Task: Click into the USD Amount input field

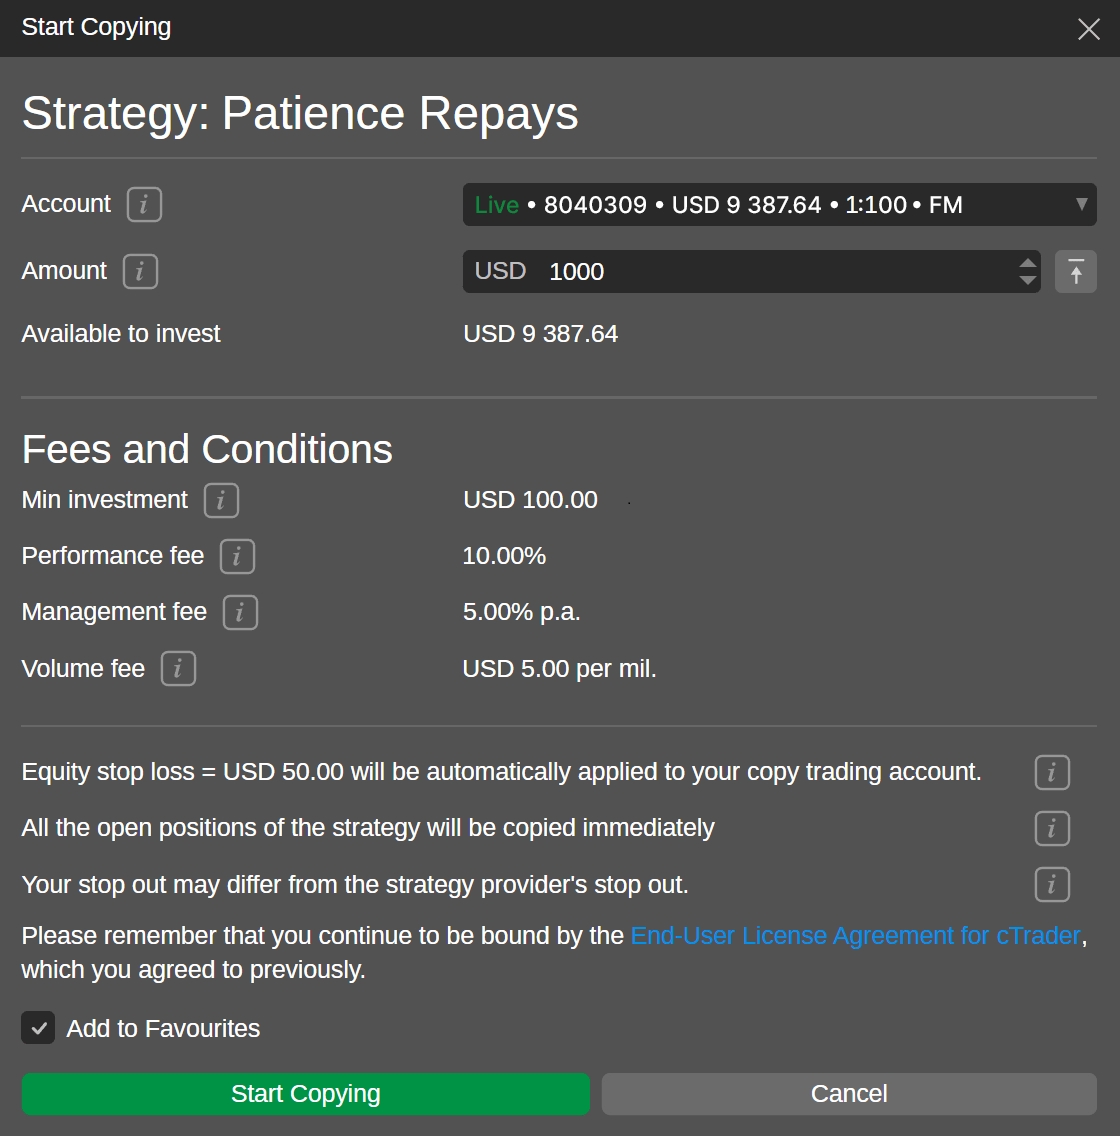Action: click(x=770, y=272)
